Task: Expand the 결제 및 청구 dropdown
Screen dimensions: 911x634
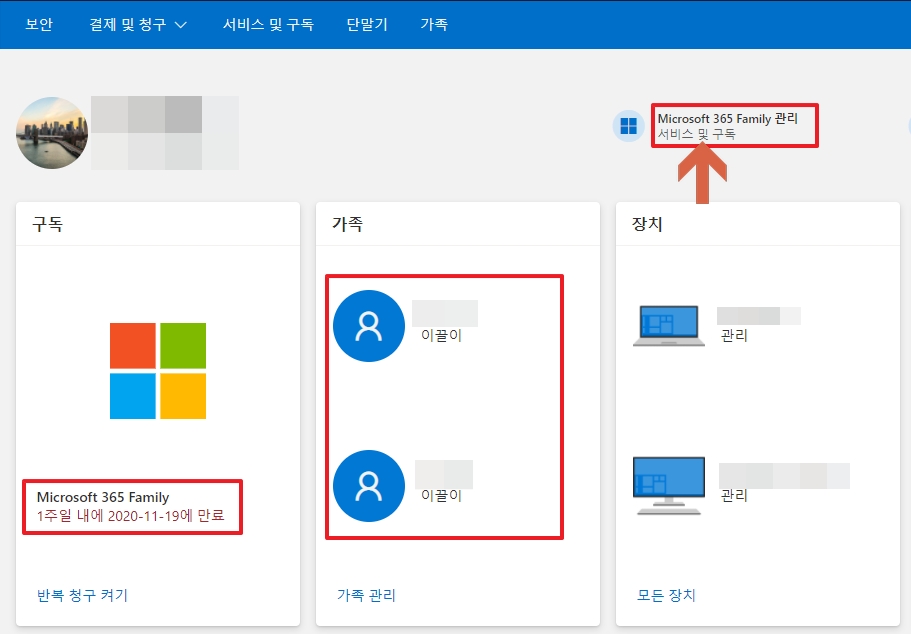Action: [138, 24]
